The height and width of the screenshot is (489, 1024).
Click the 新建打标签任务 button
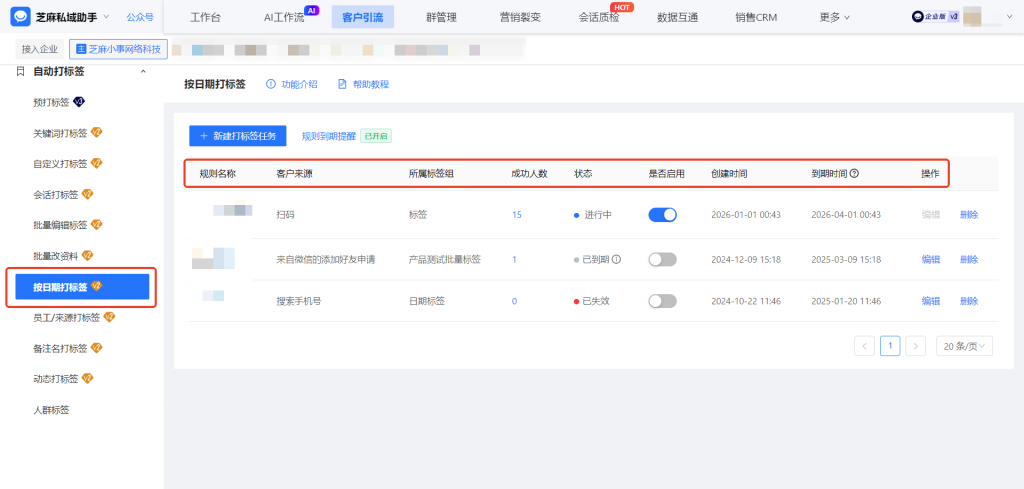[238, 136]
